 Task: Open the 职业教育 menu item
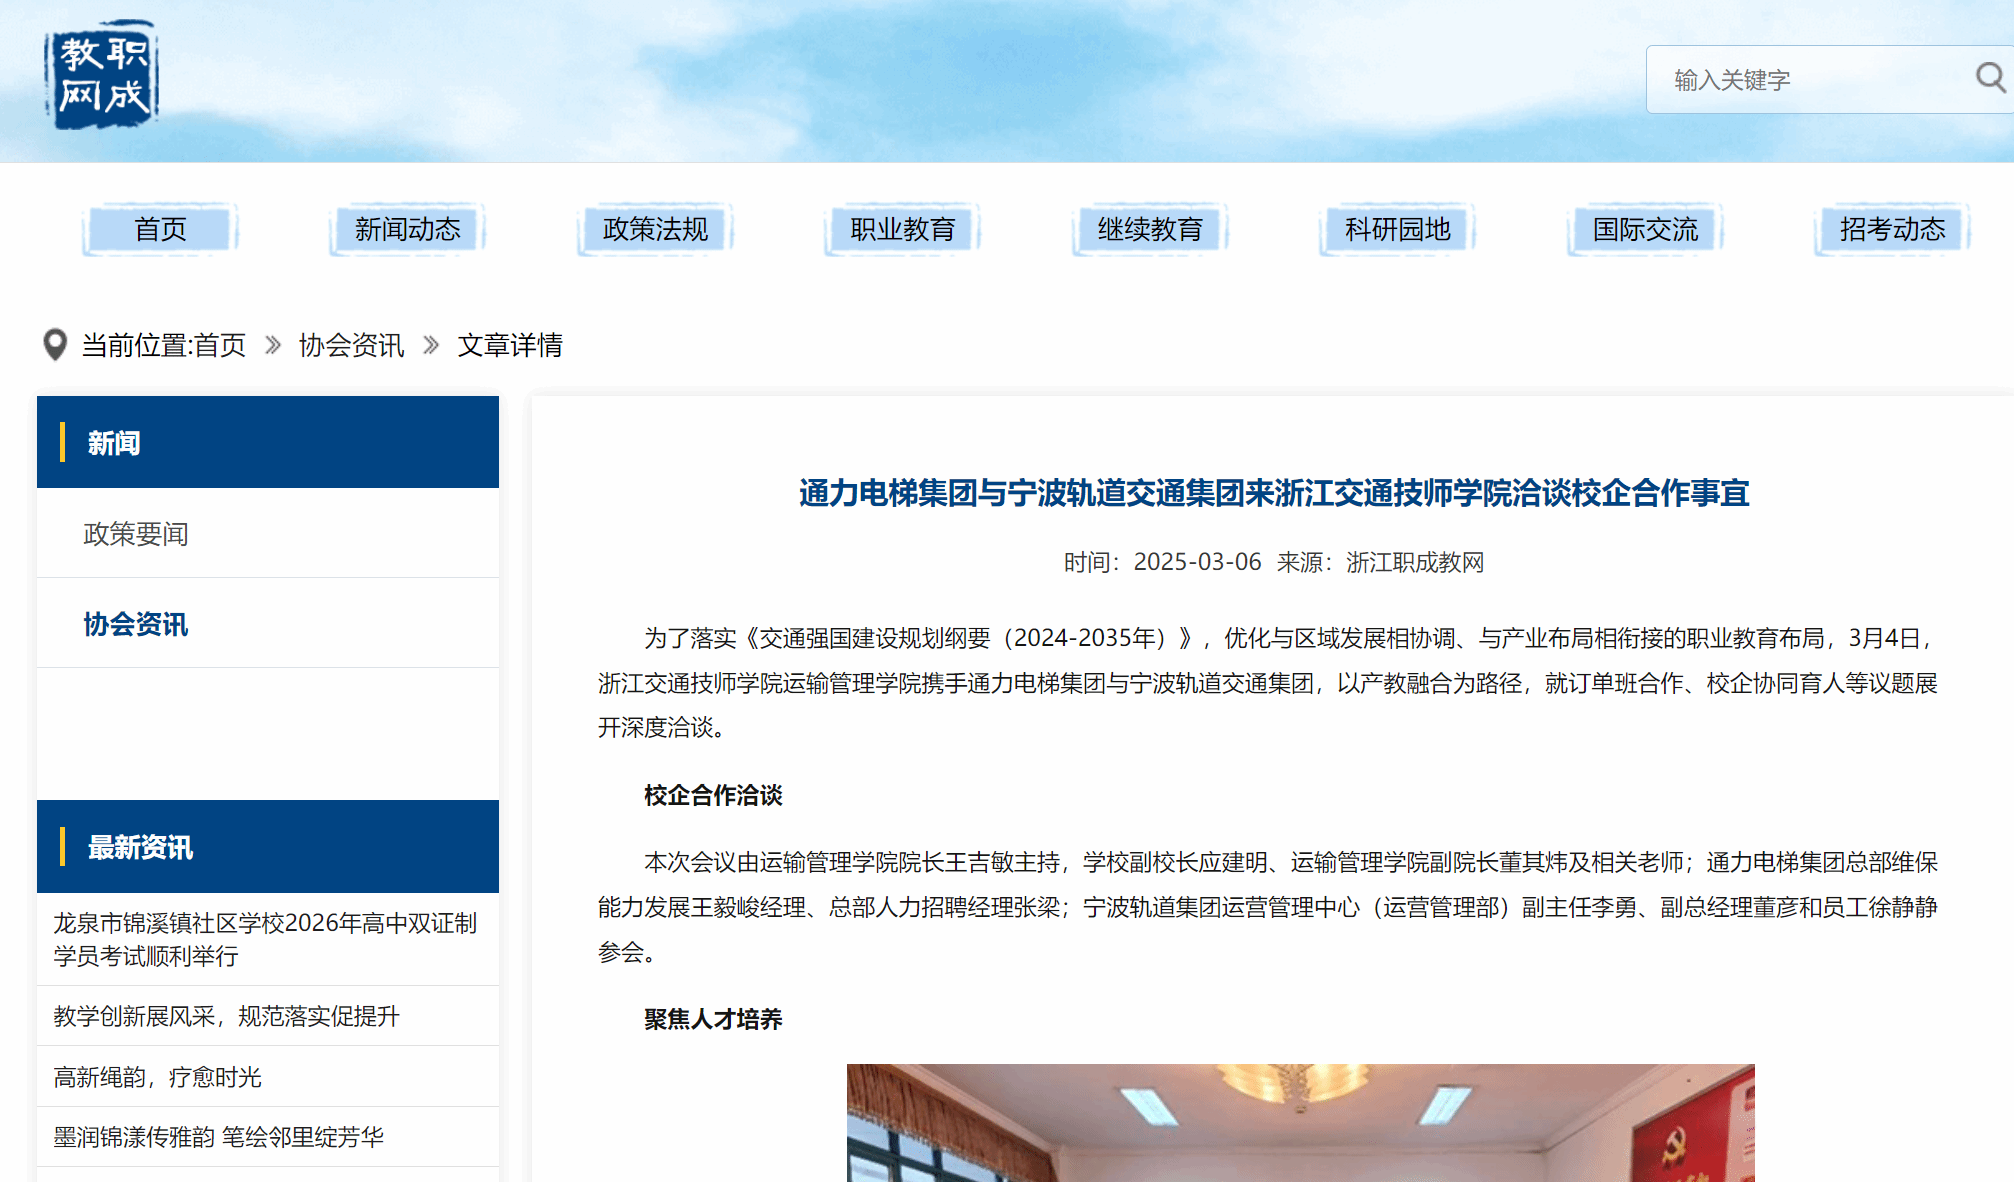pyautogui.click(x=902, y=229)
